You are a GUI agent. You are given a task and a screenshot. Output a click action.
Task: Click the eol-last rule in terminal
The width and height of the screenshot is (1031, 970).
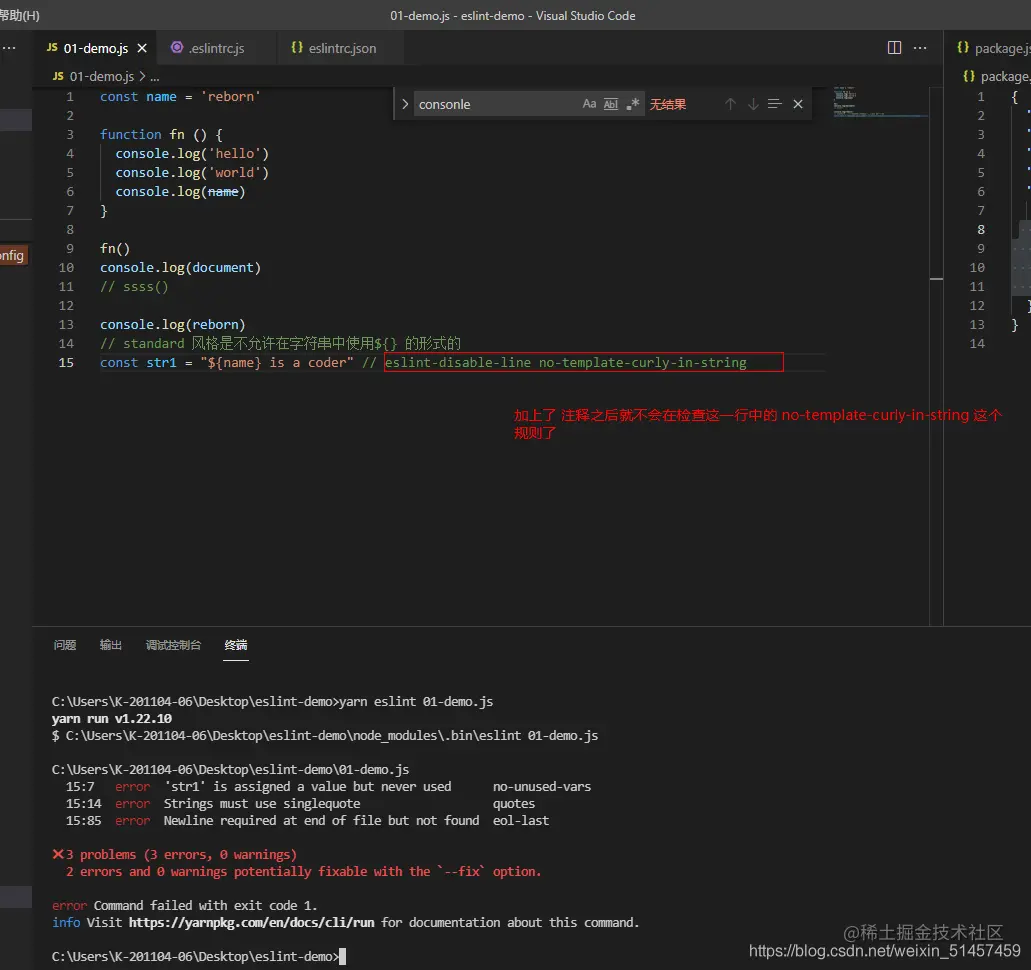[x=521, y=821]
